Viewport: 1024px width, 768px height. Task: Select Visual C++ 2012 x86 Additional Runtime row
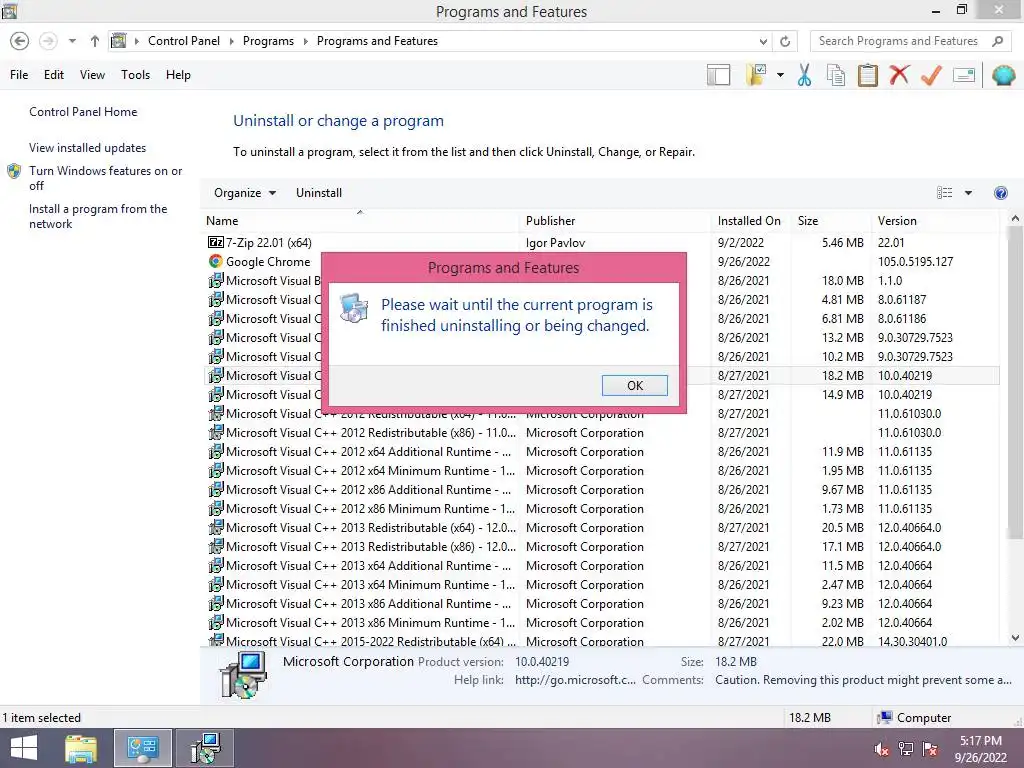pyautogui.click(x=601, y=489)
